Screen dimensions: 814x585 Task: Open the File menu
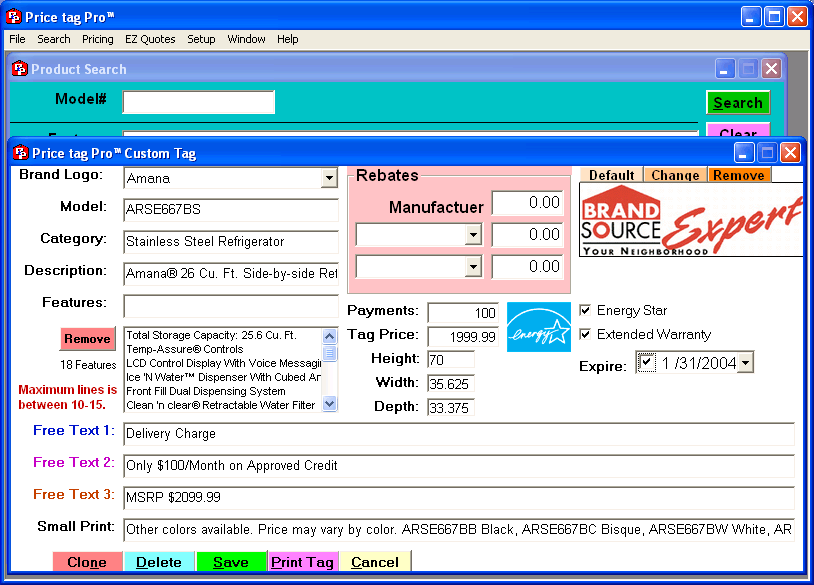coord(17,39)
